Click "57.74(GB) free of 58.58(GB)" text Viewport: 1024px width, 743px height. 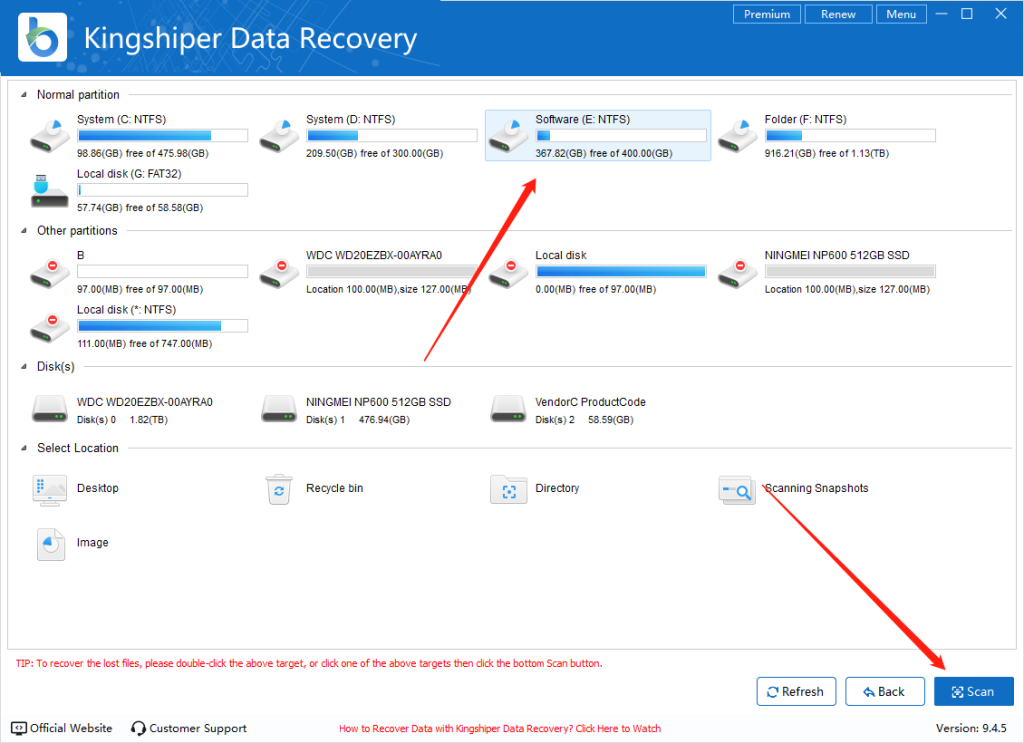140,208
